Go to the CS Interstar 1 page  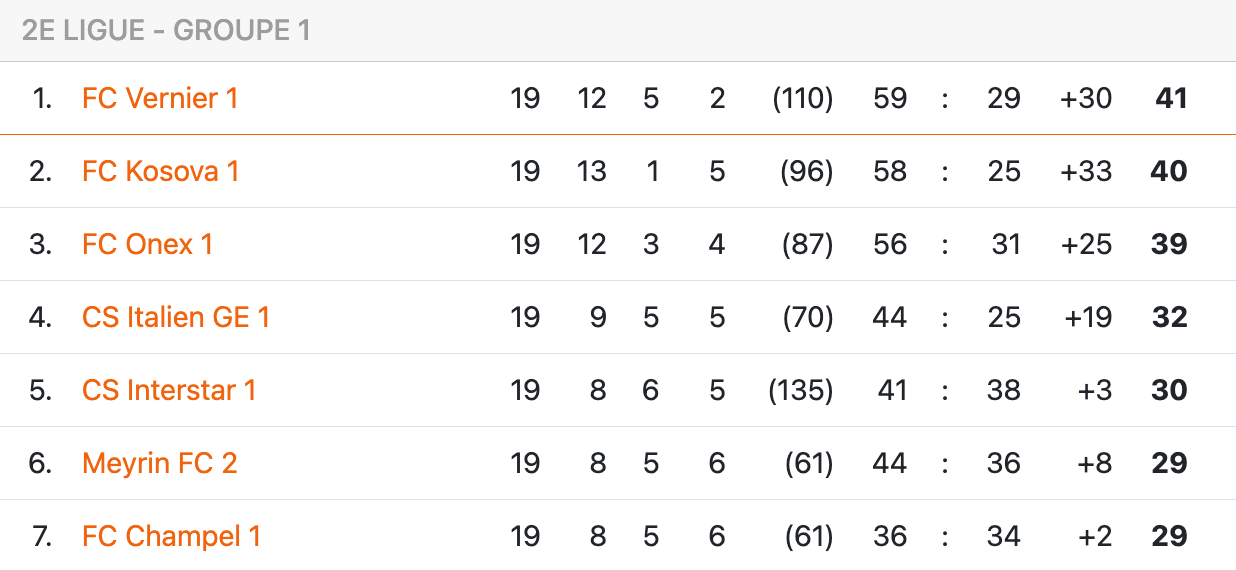[x=169, y=390]
